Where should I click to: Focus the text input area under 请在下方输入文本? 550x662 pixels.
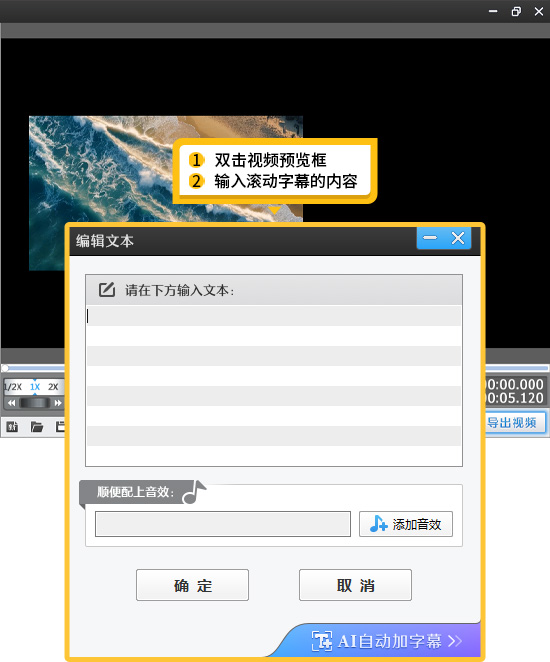274,385
